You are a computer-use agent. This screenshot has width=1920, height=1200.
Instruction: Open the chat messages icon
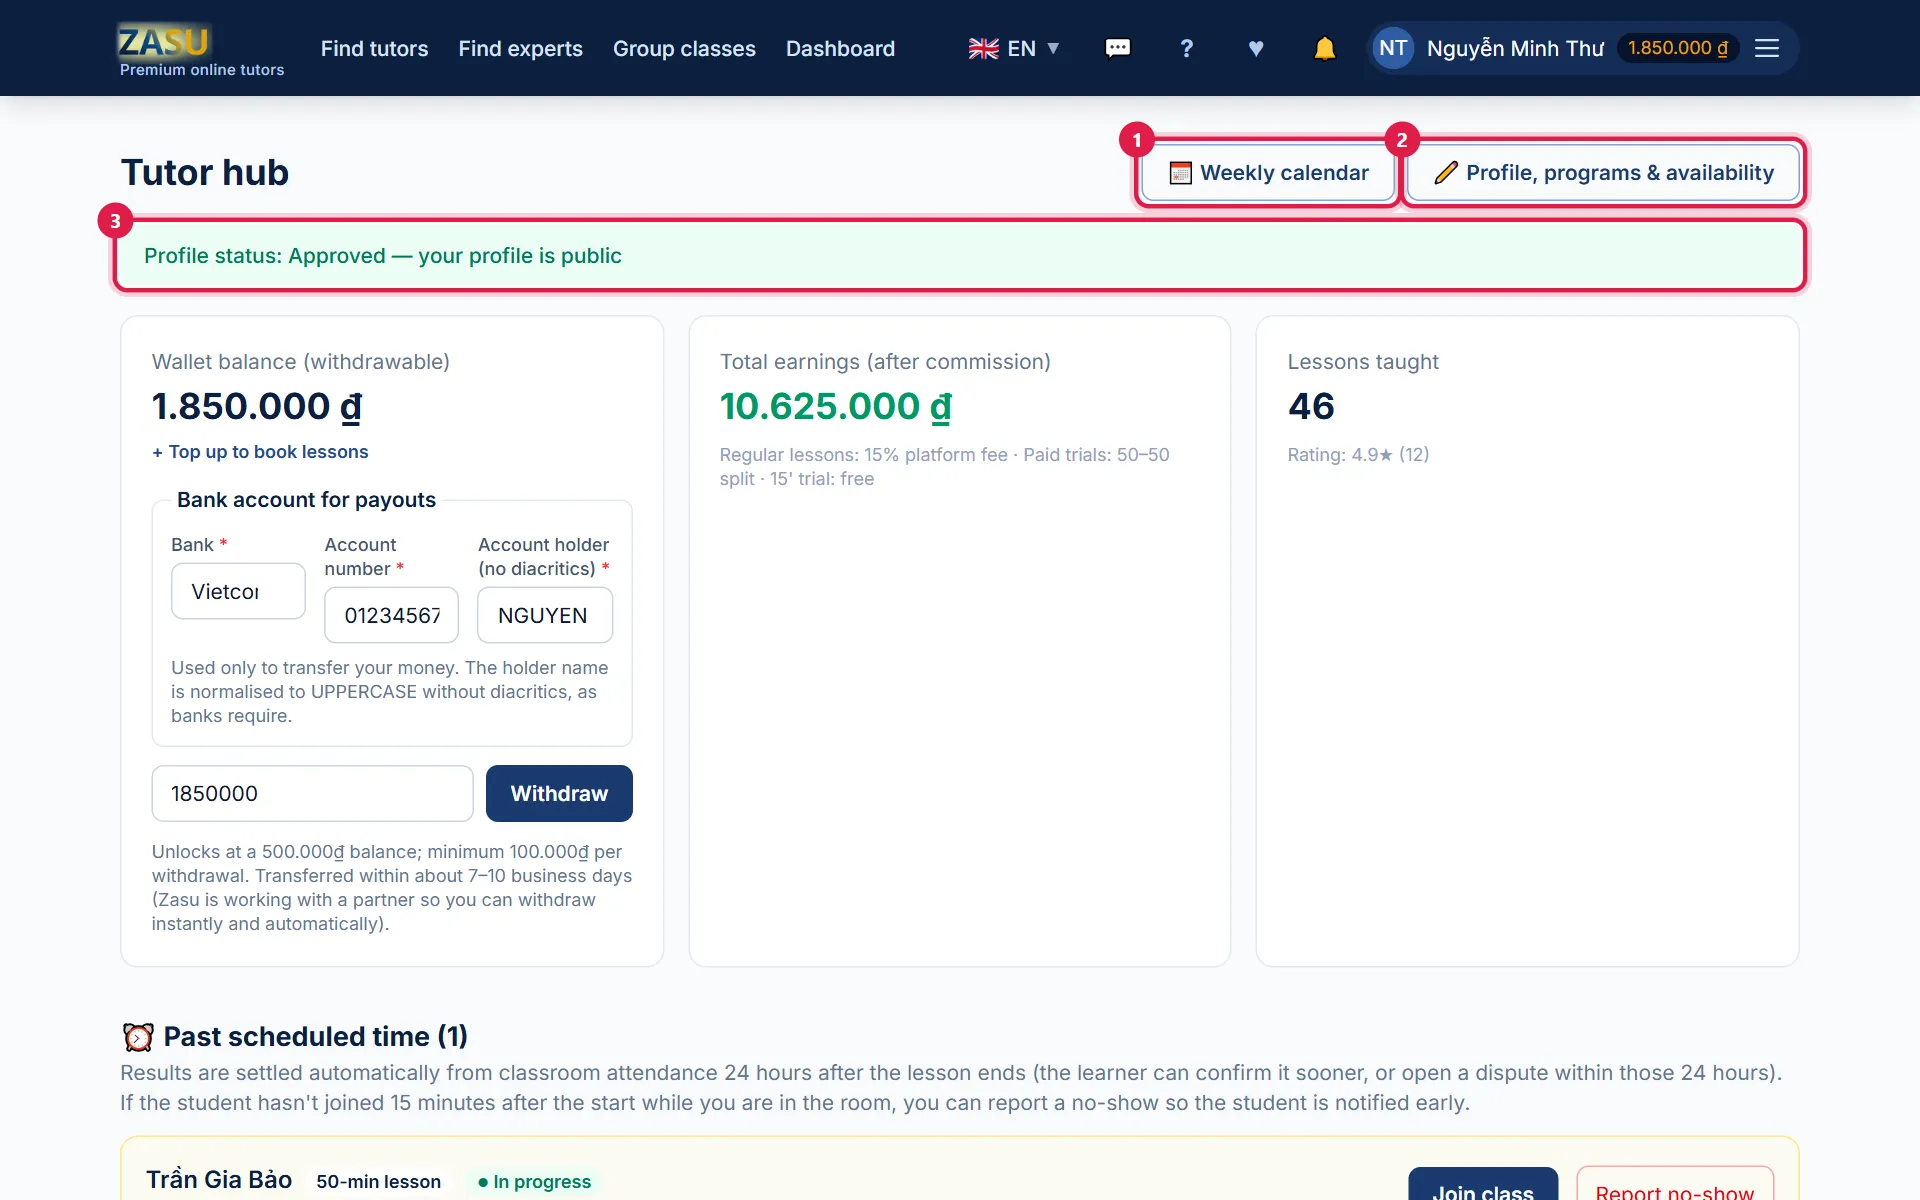[1117, 48]
